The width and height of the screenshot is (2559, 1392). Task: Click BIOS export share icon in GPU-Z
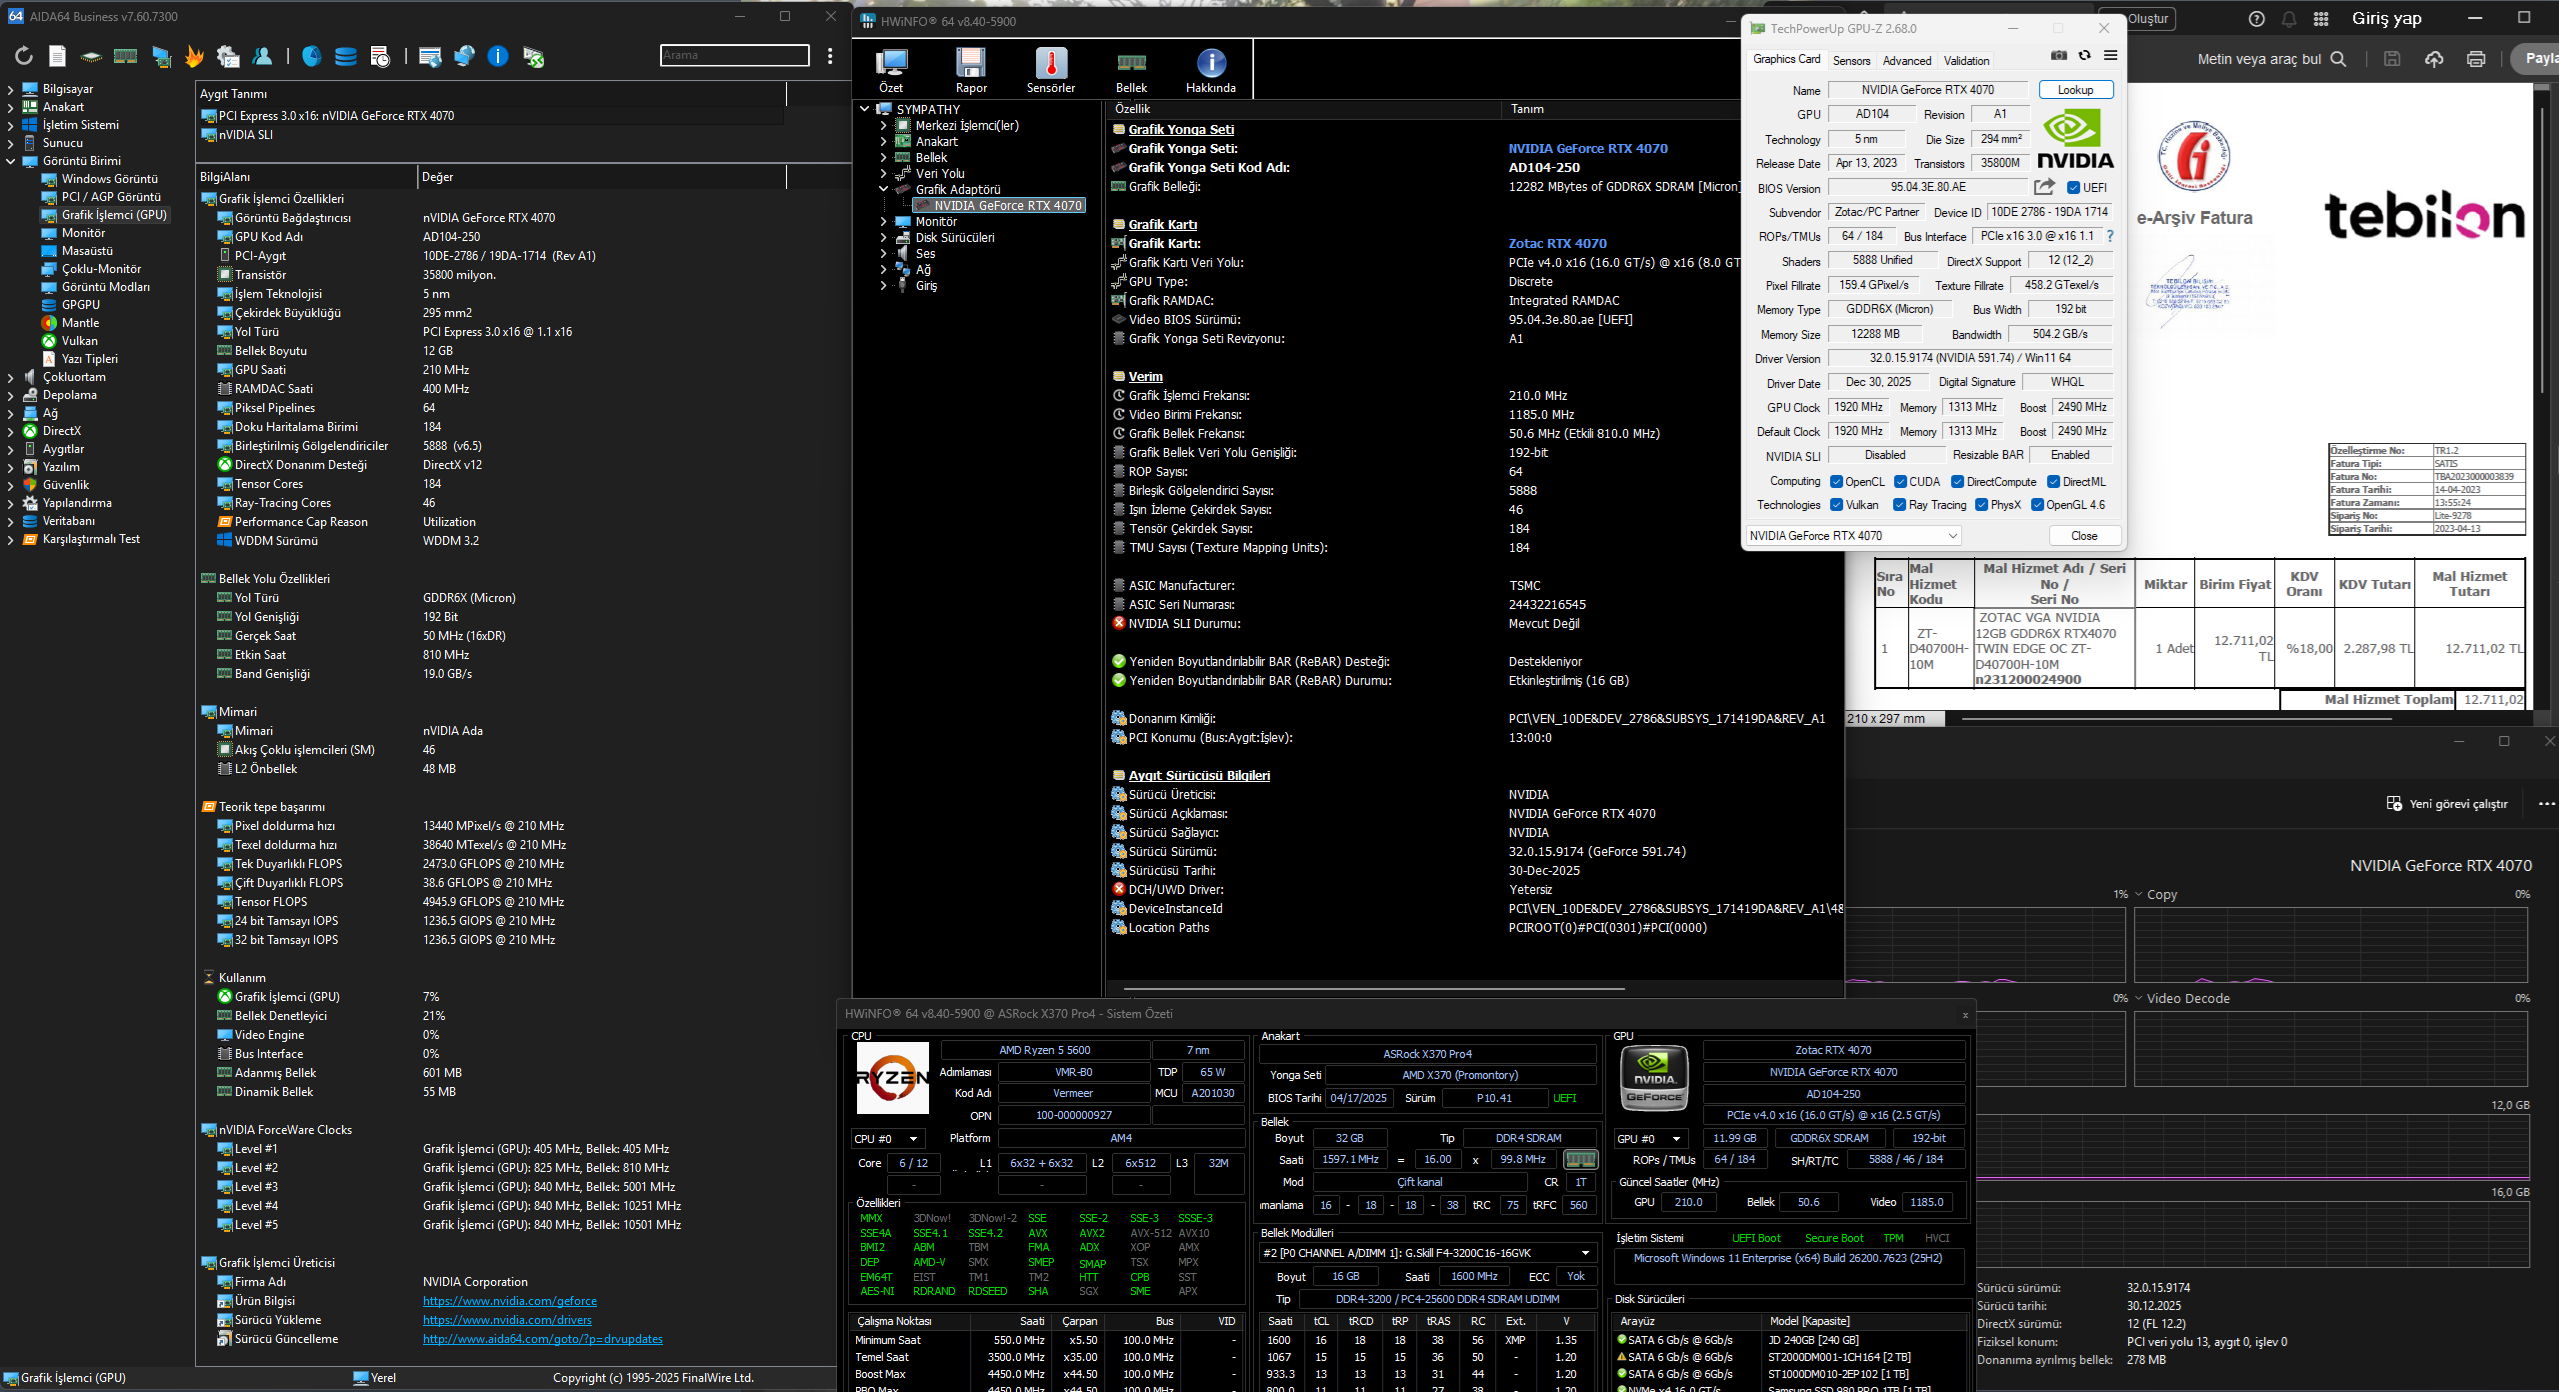tap(2044, 187)
